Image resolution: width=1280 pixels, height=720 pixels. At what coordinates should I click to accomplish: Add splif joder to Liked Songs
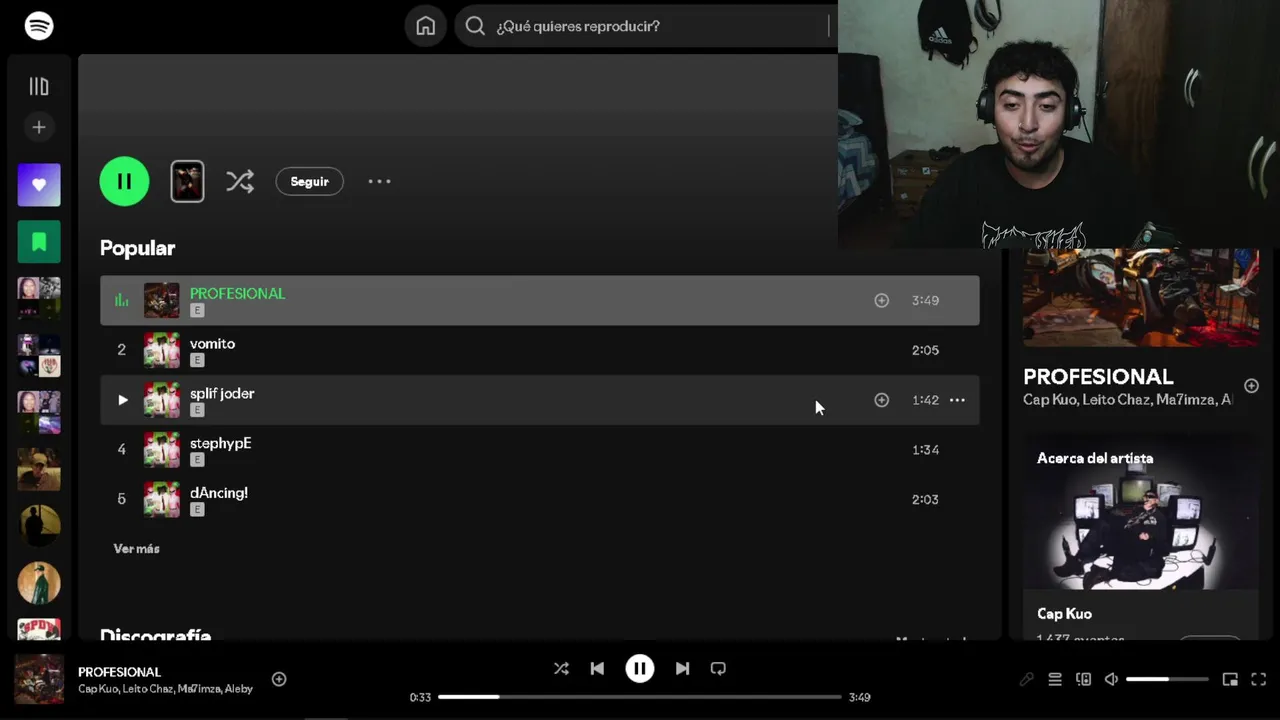pyautogui.click(x=881, y=400)
